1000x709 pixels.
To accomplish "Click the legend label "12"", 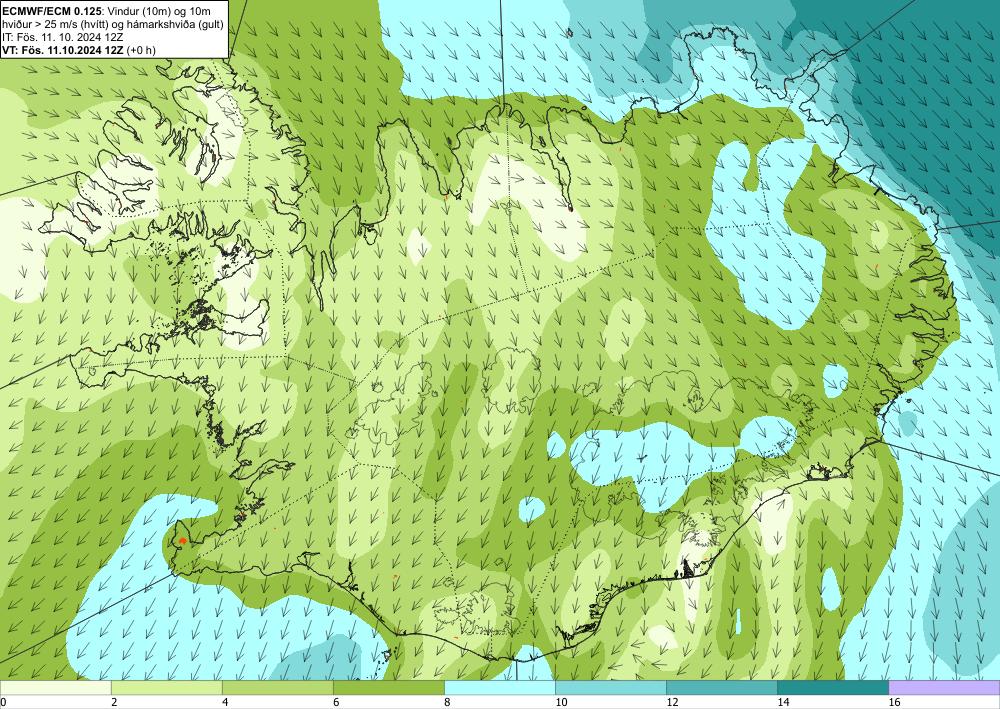I will pos(672,702).
